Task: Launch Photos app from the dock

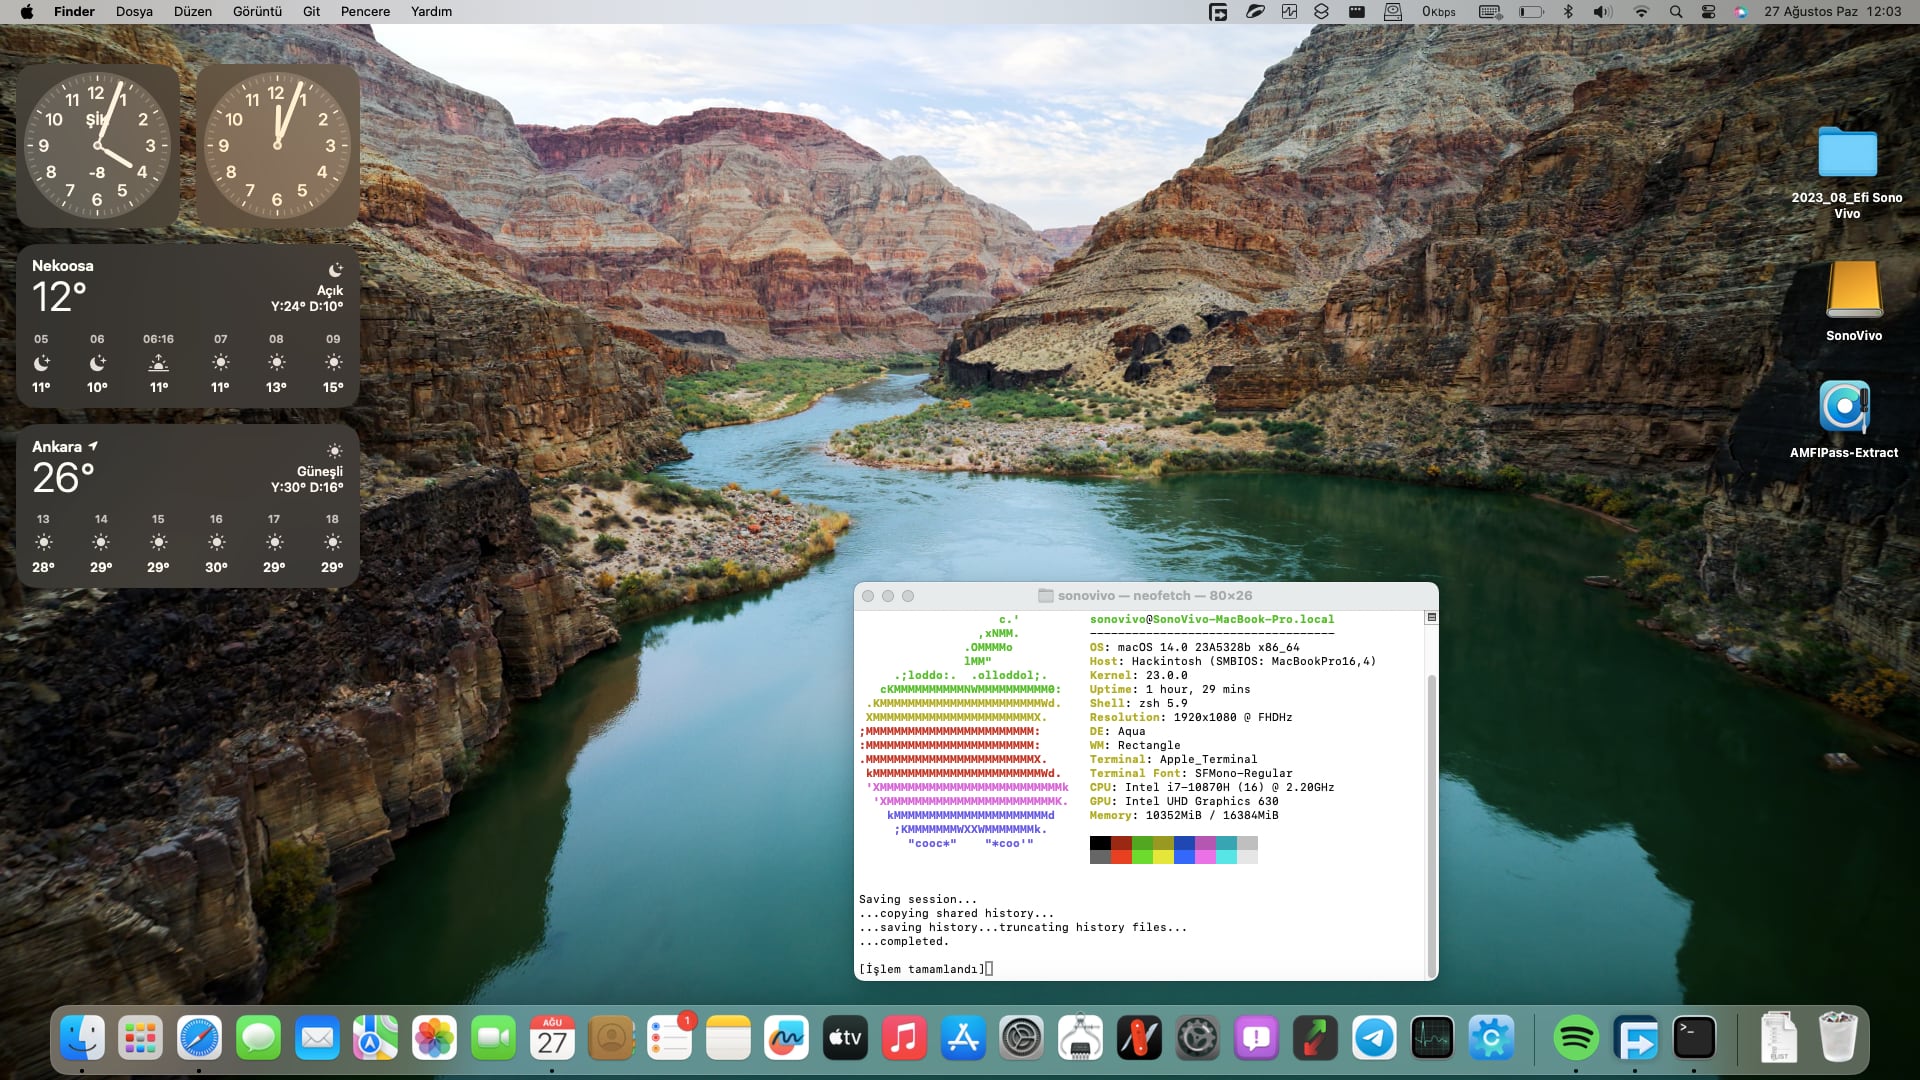Action: click(435, 1039)
